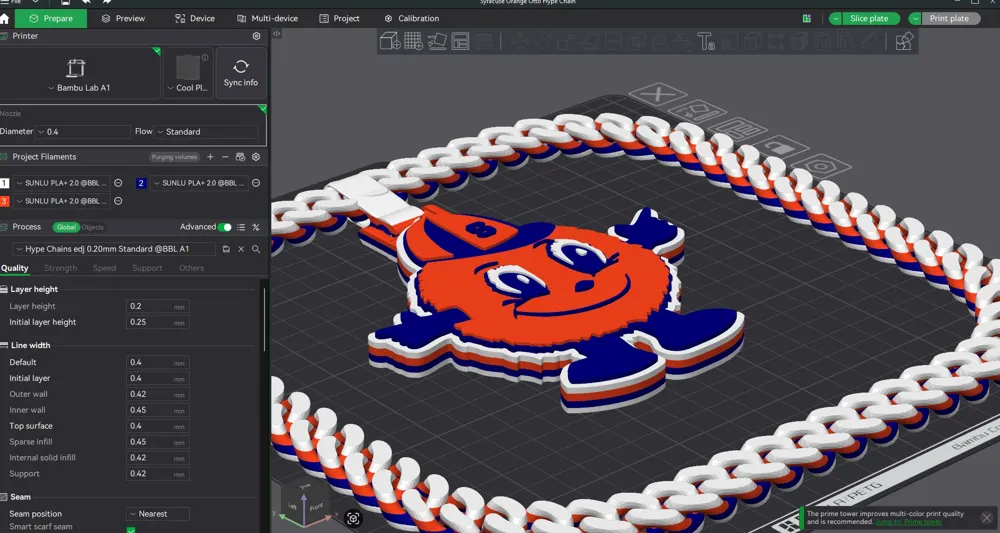Select the Text shape tool
1000x533 pixels.
pyautogui.click(x=705, y=41)
